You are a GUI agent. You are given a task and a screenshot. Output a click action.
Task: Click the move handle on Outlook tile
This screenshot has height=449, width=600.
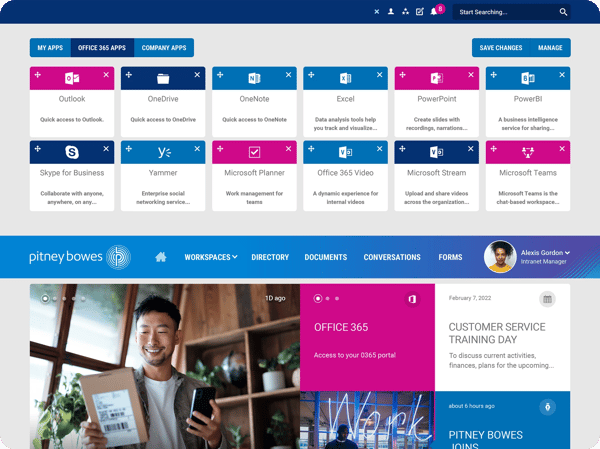[38, 75]
